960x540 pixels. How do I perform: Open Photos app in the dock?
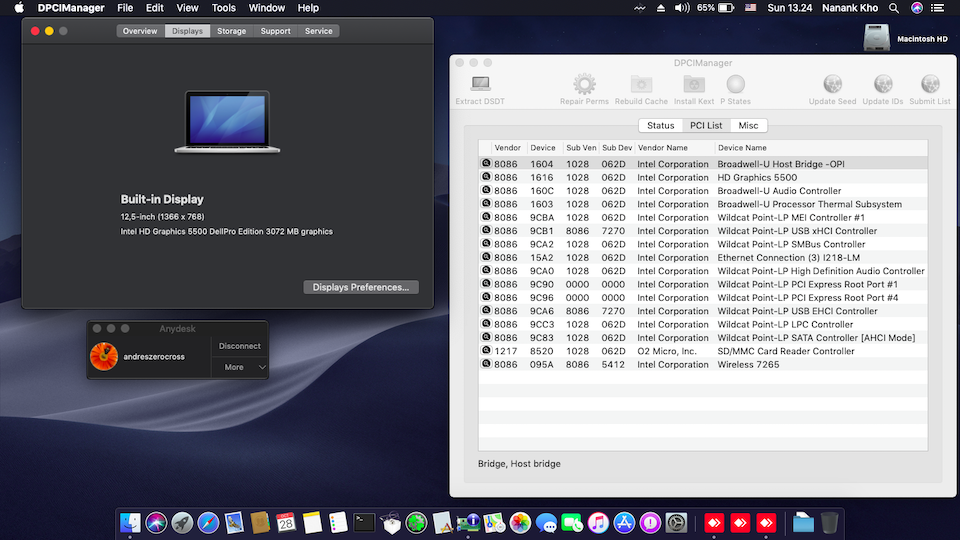(x=520, y=523)
